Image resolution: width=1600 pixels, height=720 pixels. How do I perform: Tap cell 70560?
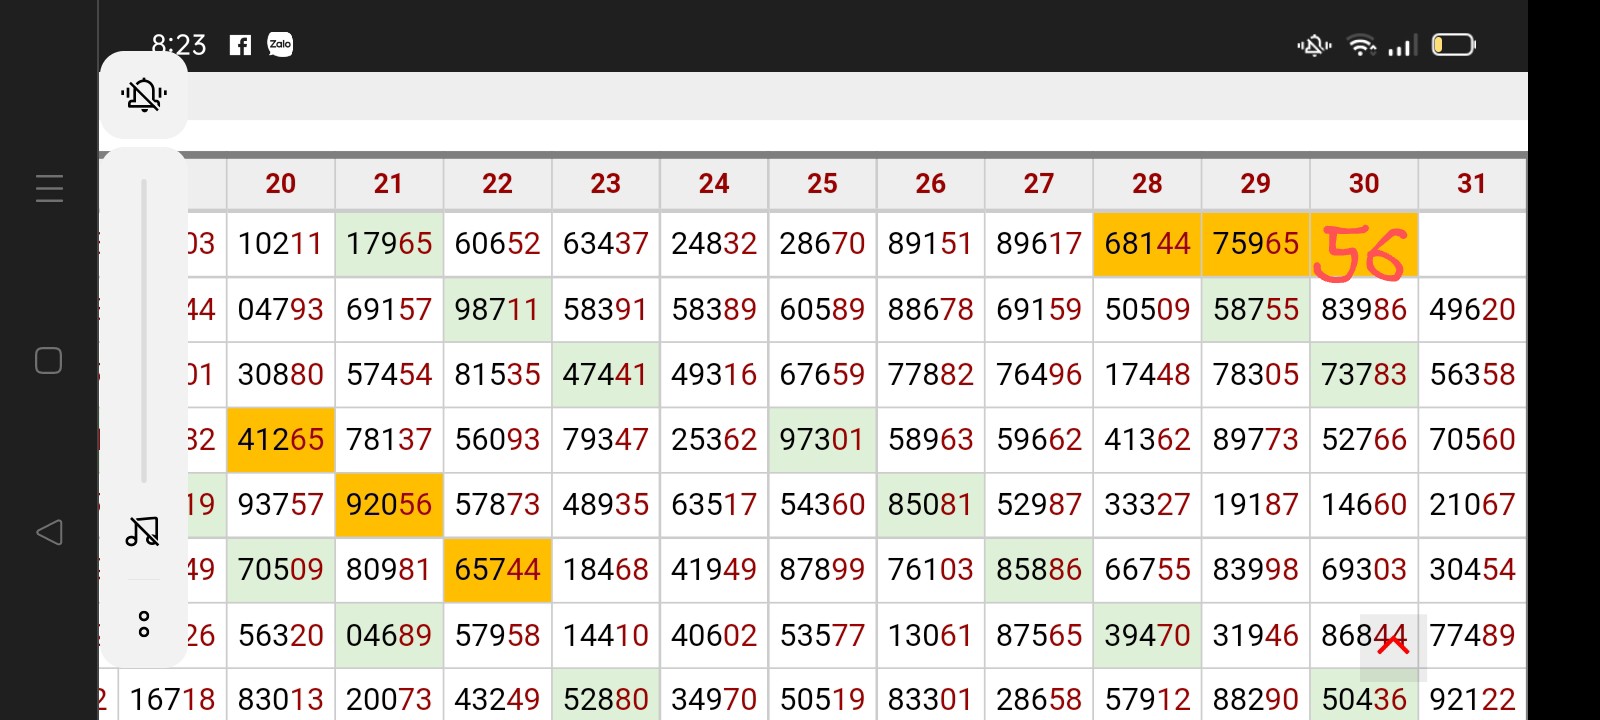click(1472, 440)
